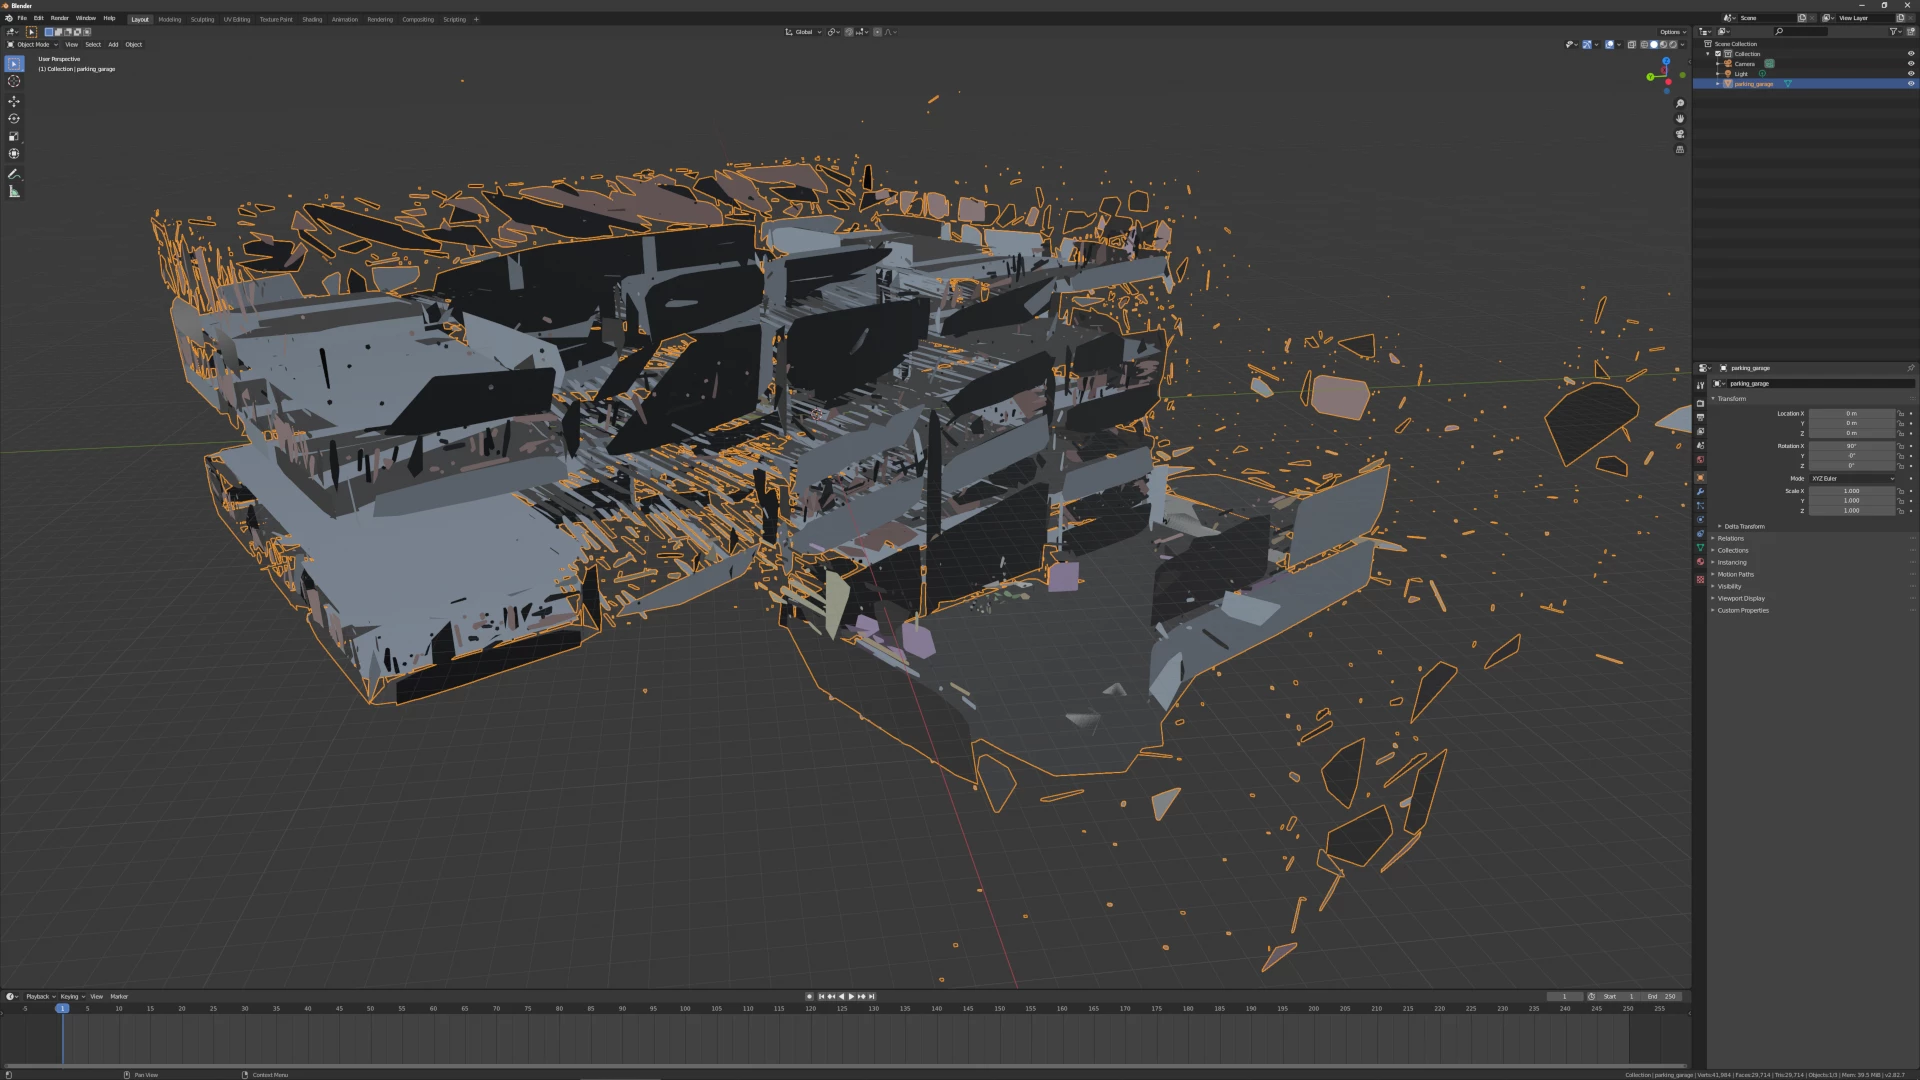Click frame 100 on the timeline ruler

(x=685, y=1009)
